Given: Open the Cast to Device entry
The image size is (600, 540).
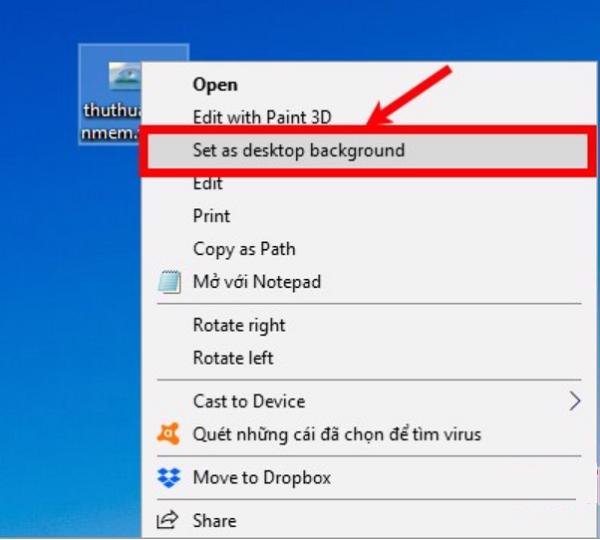Looking at the screenshot, I should pos(249,401).
